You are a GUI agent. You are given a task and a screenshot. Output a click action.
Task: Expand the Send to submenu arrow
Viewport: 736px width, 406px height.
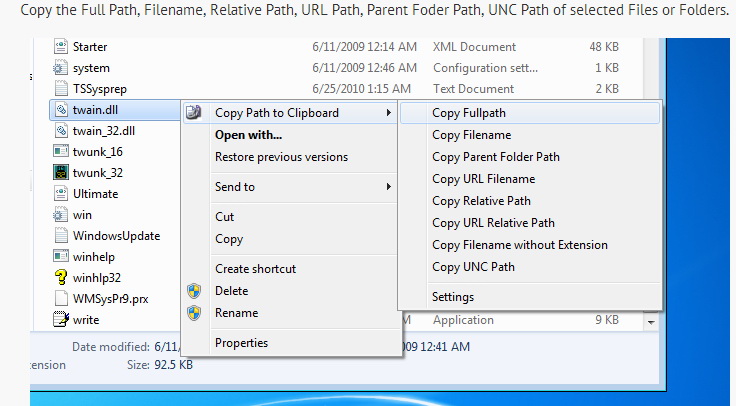[388, 187]
